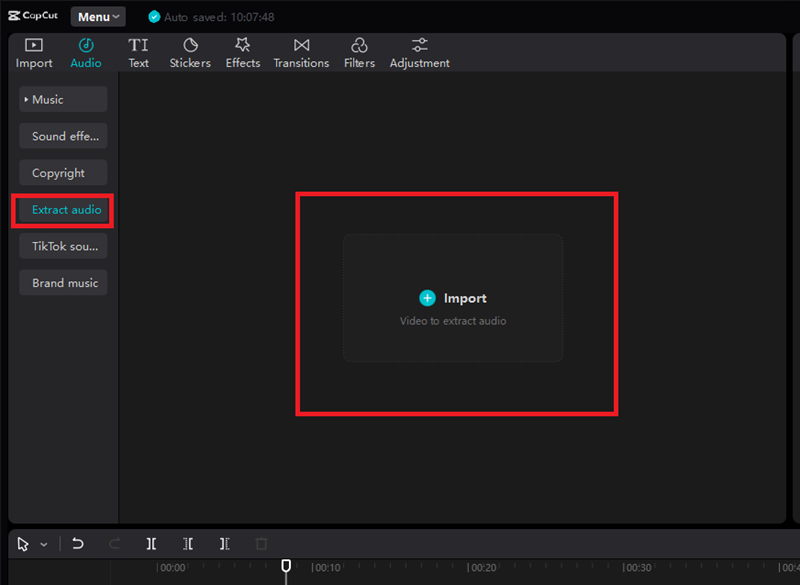Open the Adjustment panel
This screenshot has height=585, width=800.
pyautogui.click(x=419, y=53)
